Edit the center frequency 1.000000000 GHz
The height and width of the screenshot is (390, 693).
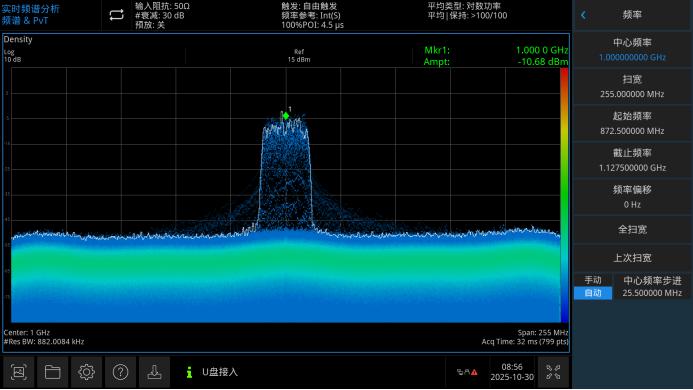coord(632,50)
